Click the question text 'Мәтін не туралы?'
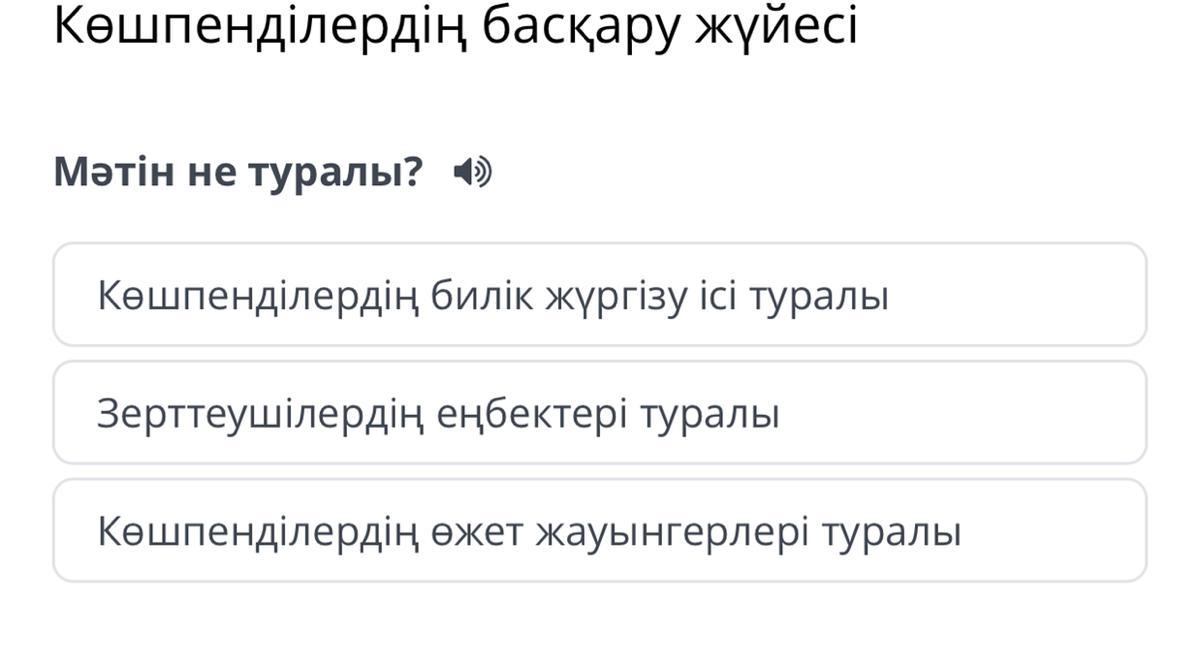 pyautogui.click(x=239, y=173)
